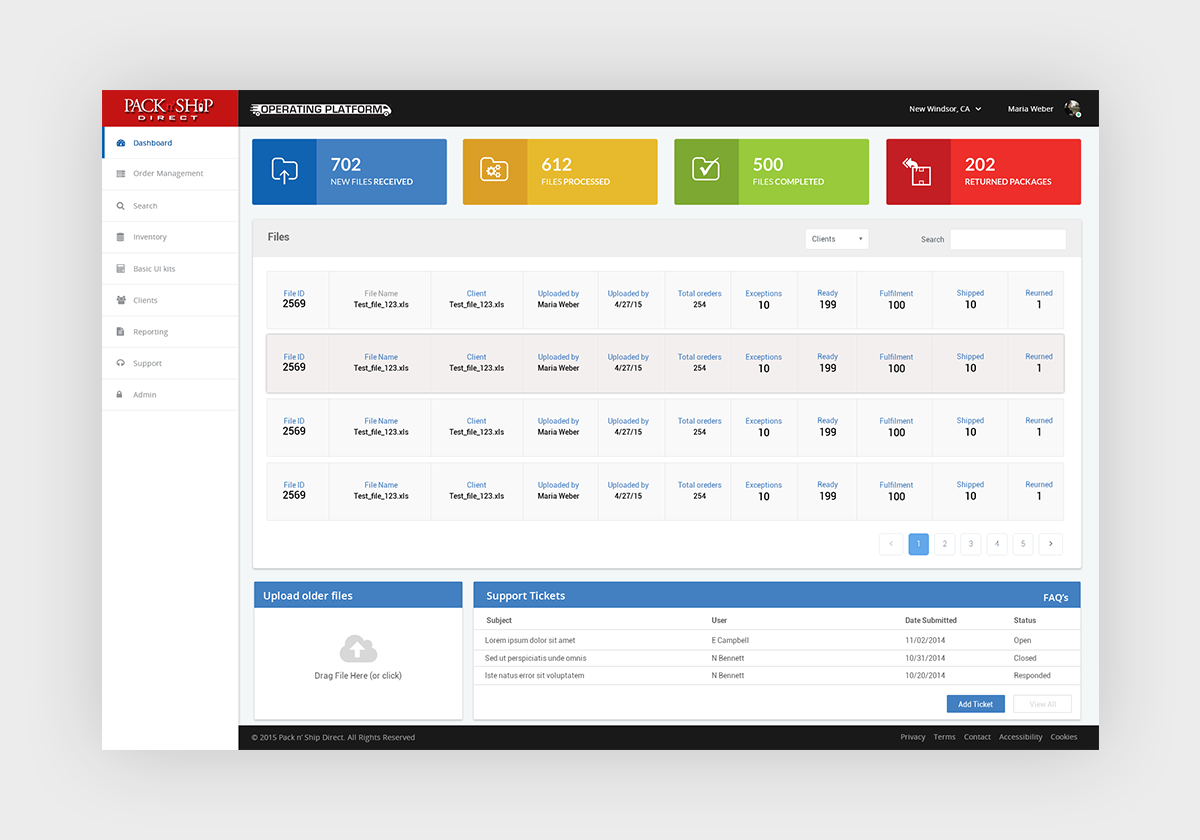Click the Dashboard gauge icon in sidebar
This screenshot has height=840, width=1200.
click(121, 143)
